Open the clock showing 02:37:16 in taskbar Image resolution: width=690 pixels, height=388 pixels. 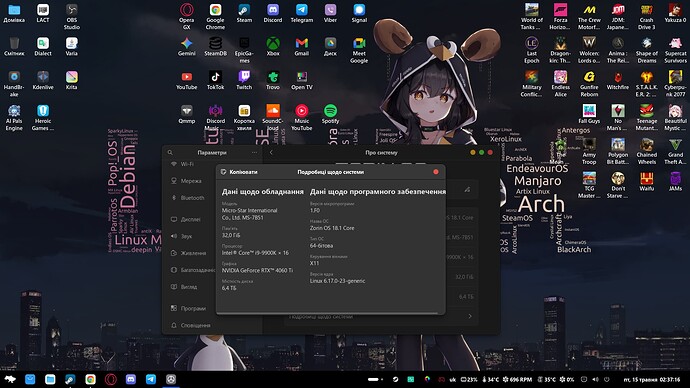pyautogui.click(x=652, y=379)
